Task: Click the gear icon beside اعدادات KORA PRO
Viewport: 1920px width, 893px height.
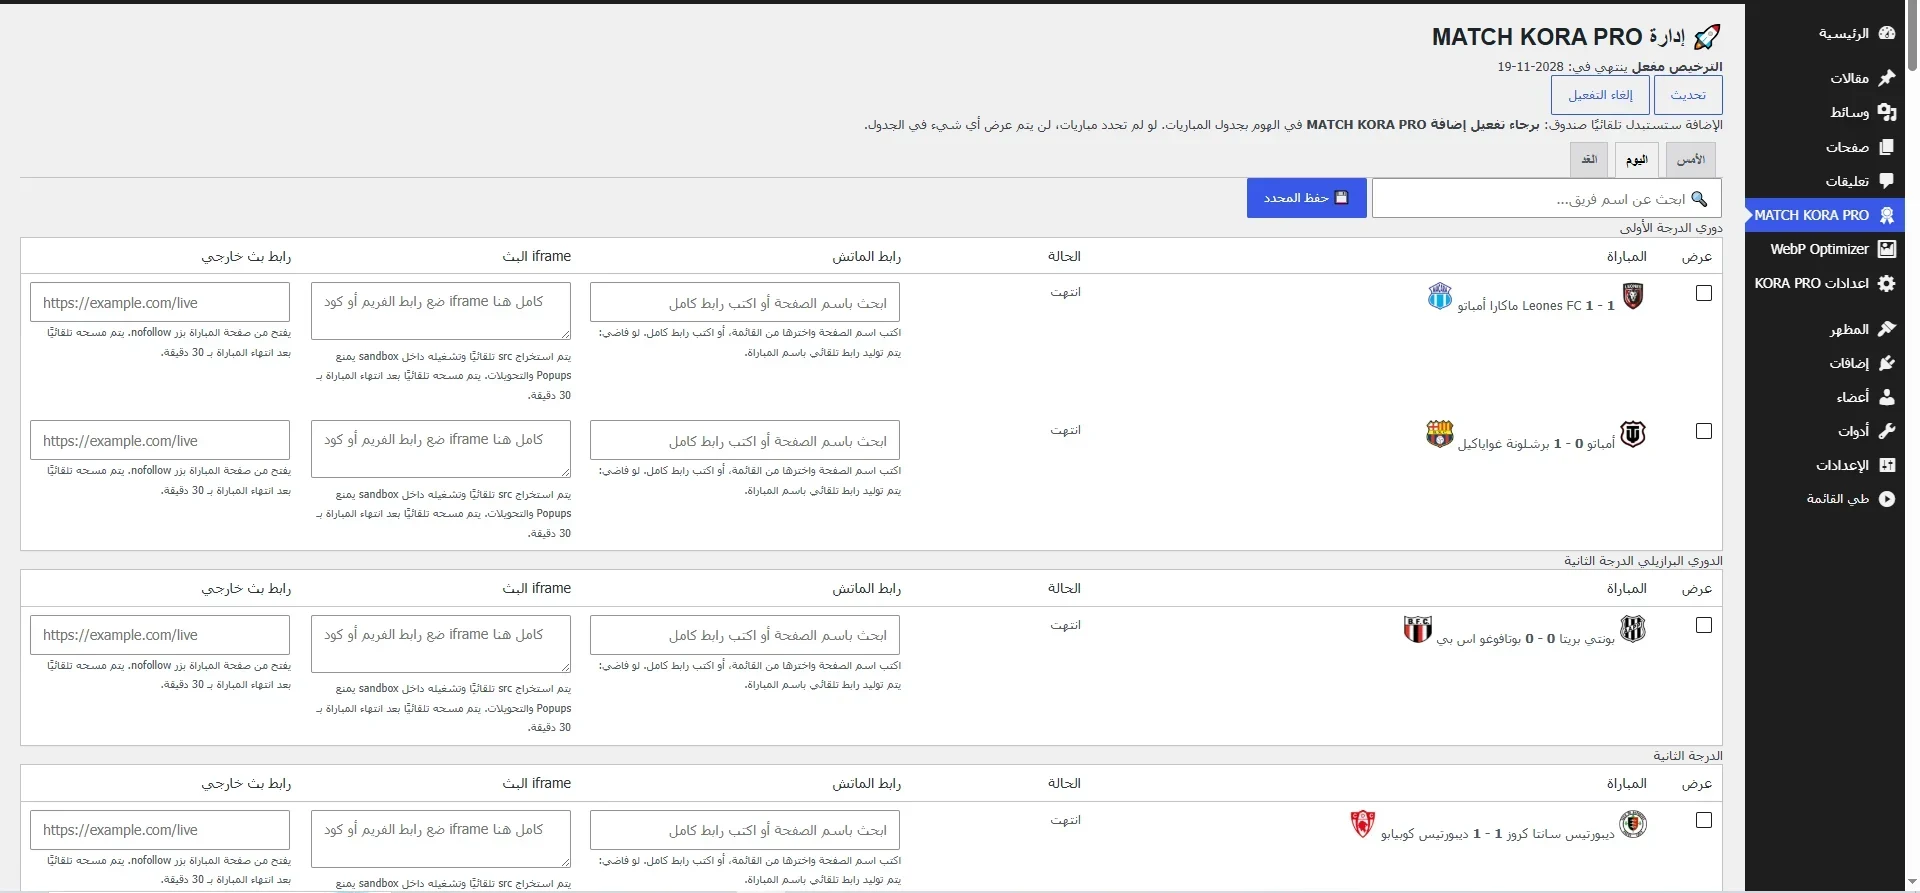Action: 1887,283
